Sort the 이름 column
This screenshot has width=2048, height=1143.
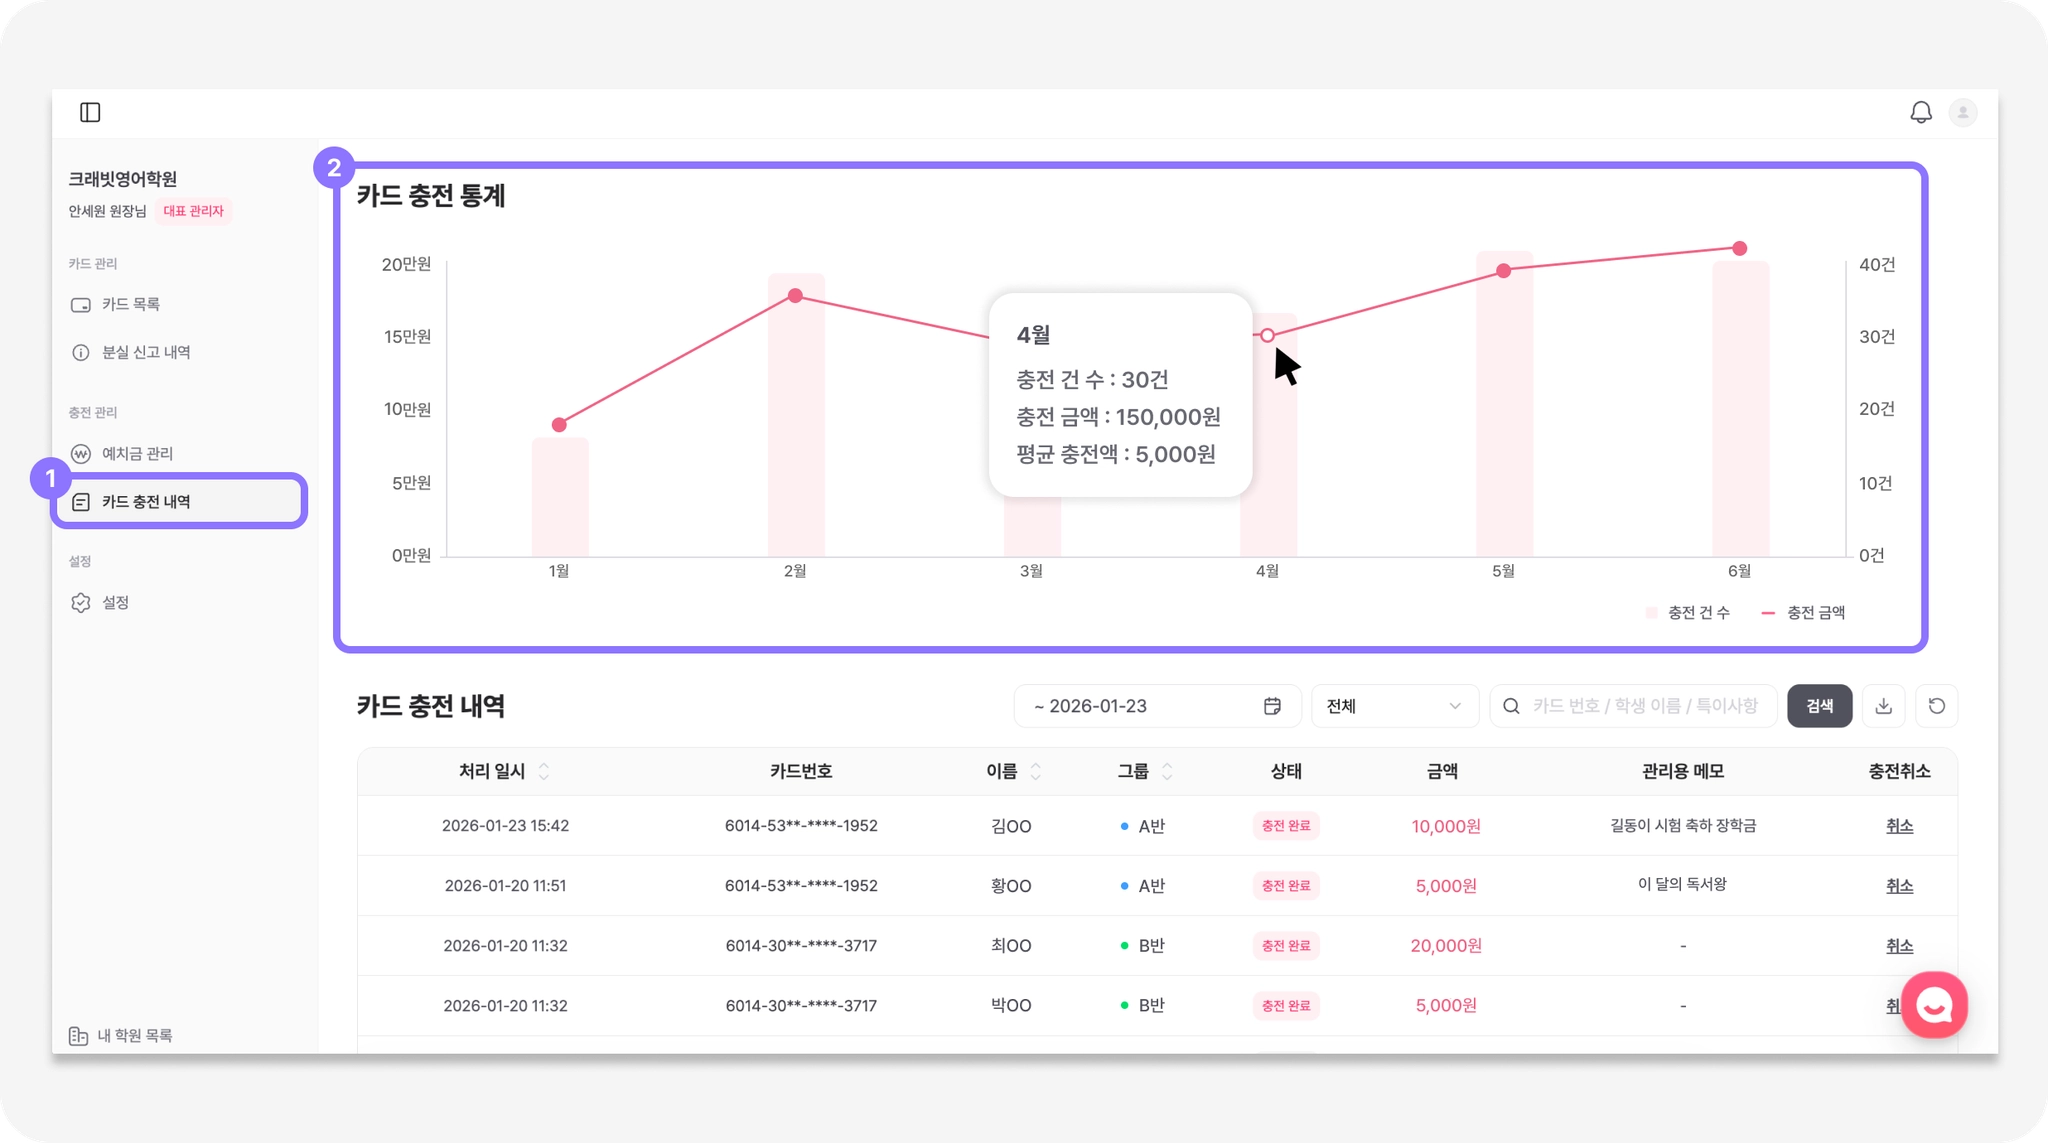click(1035, 771)
